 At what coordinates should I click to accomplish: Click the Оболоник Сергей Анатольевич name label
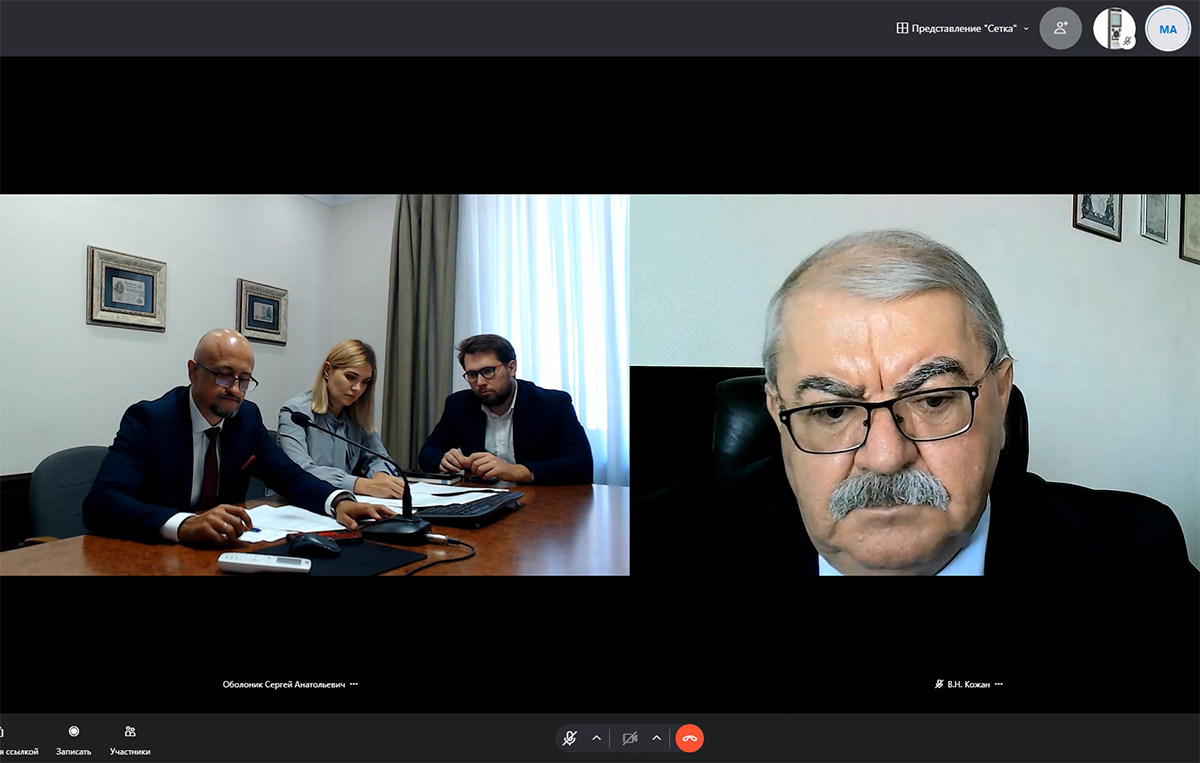pyautogui.click(x=283, y=685)
